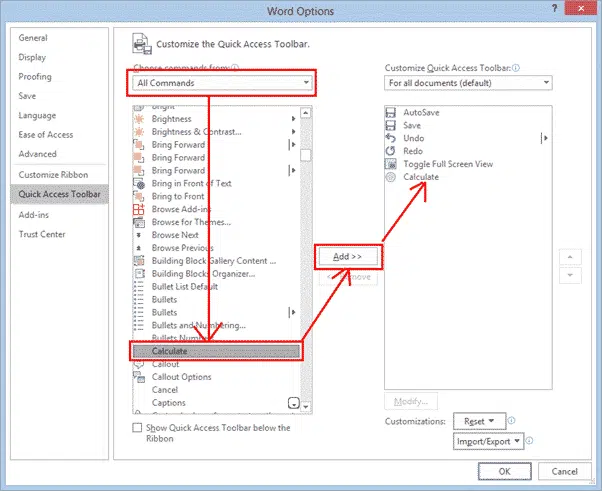Click info icon beside Customize Quick Access Toolbar
The height and width of the screenshot is (491, 602).
coord(516,68)
